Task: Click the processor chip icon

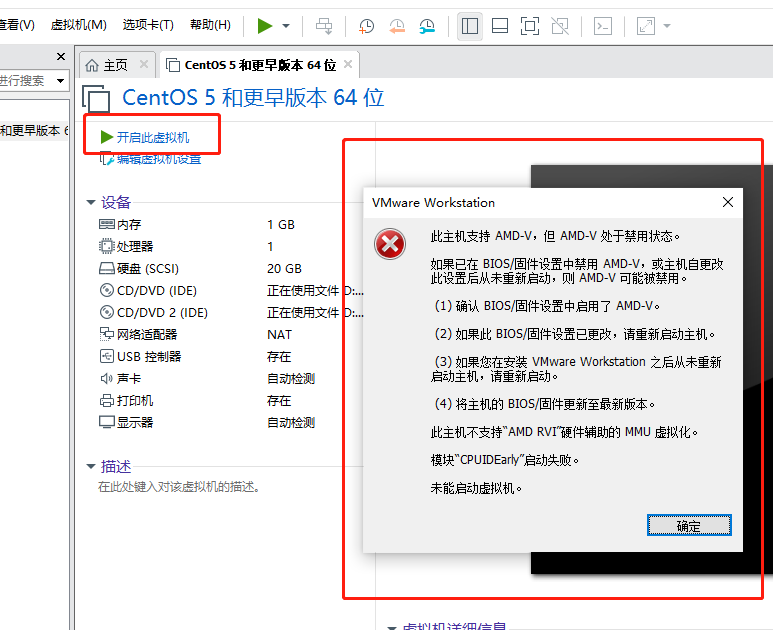Action: (106, 246)
